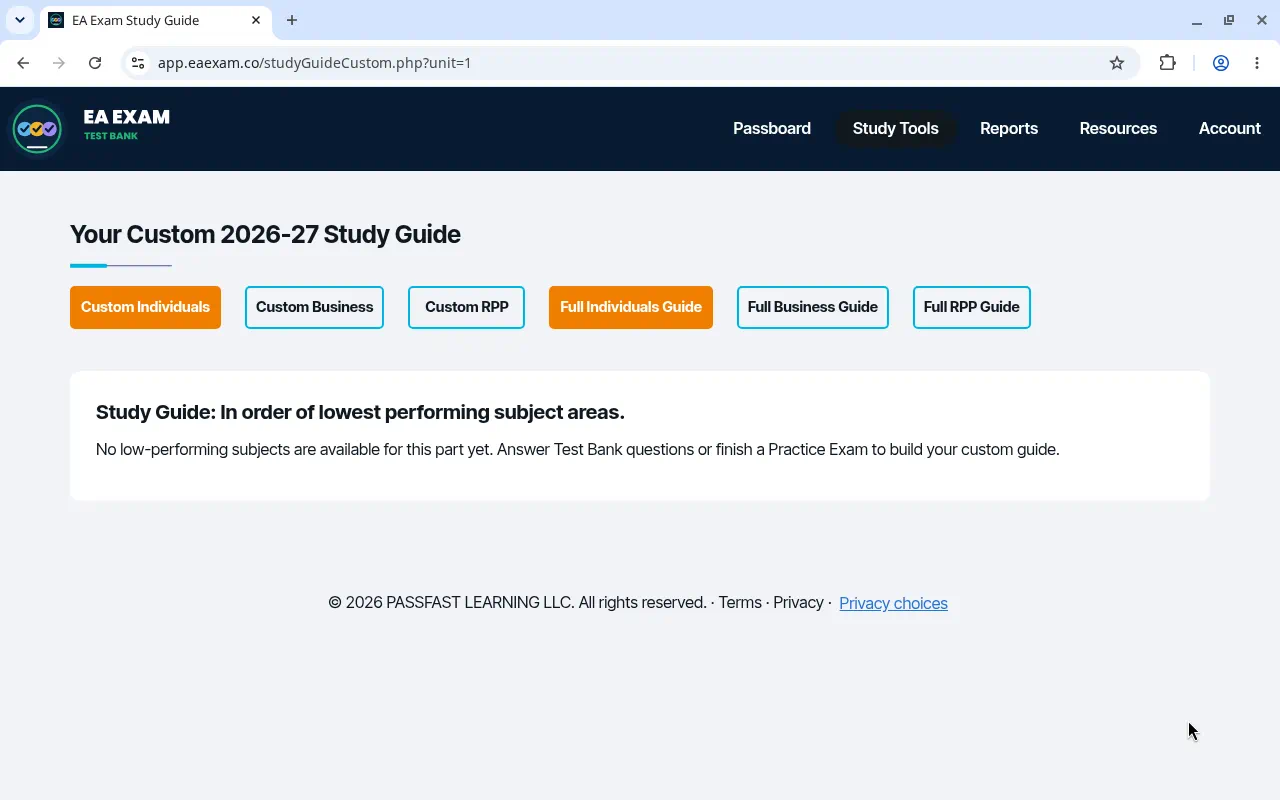
Task: Click the 'Your Custom 2026-27 Study Guide' heading
Action: click(x=265, y=235)
